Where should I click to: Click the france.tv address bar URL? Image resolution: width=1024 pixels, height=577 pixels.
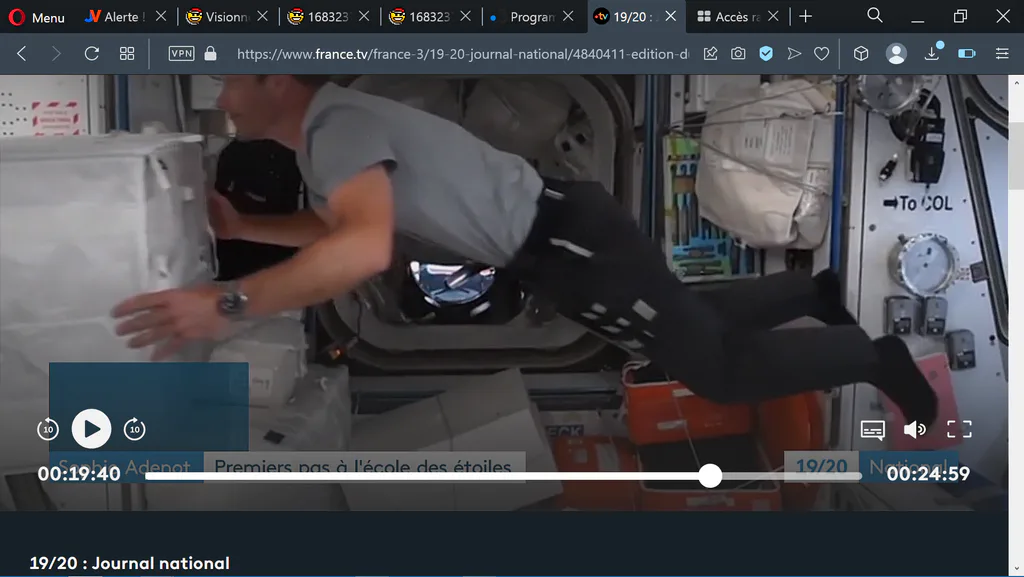[462, 54]
